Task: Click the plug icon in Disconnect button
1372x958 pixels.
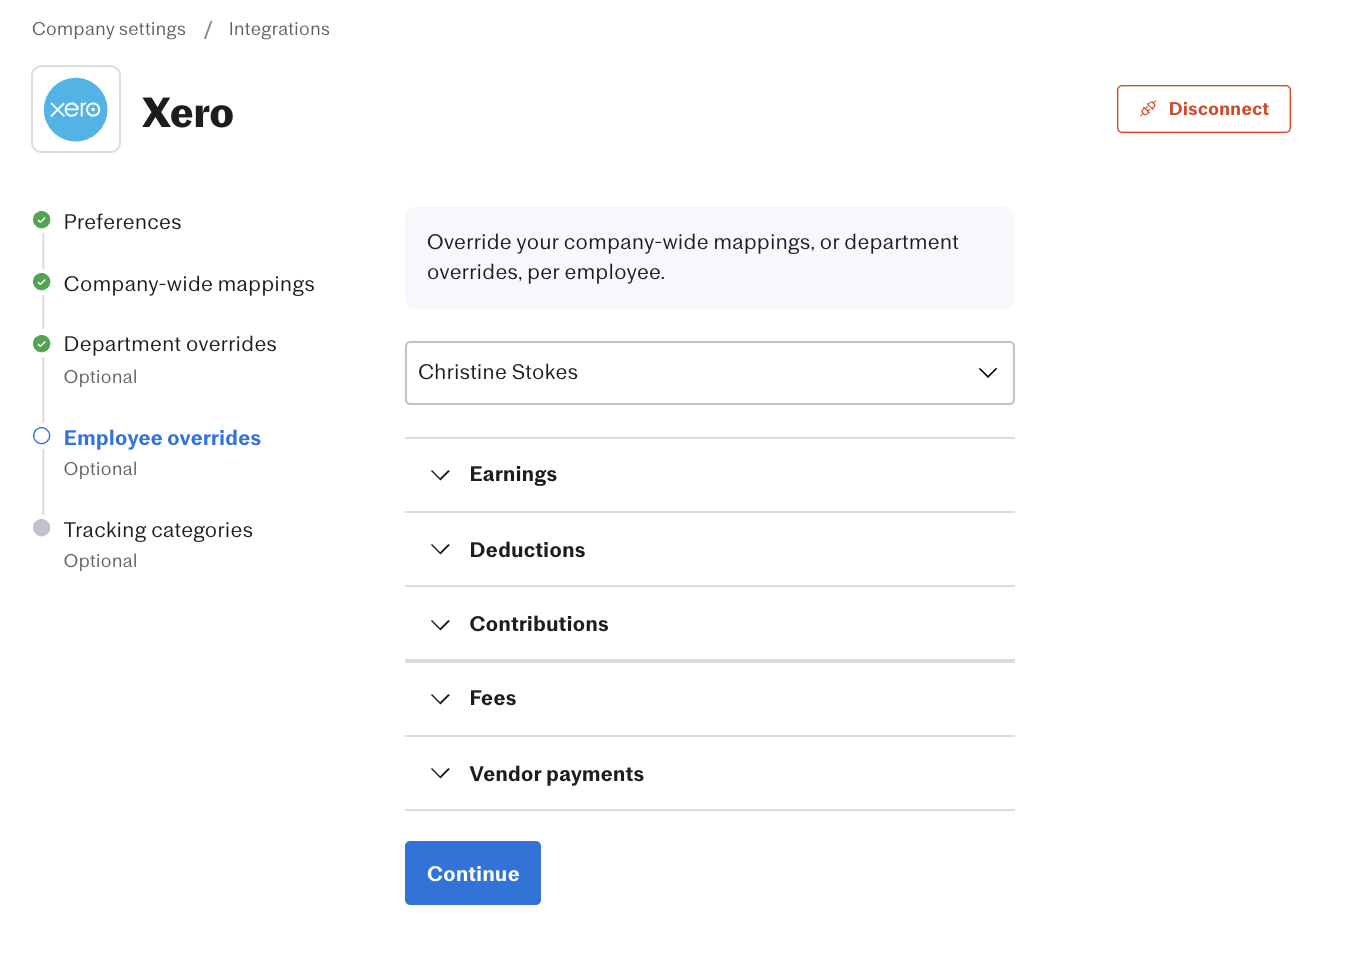Action: coord(1148,109)
